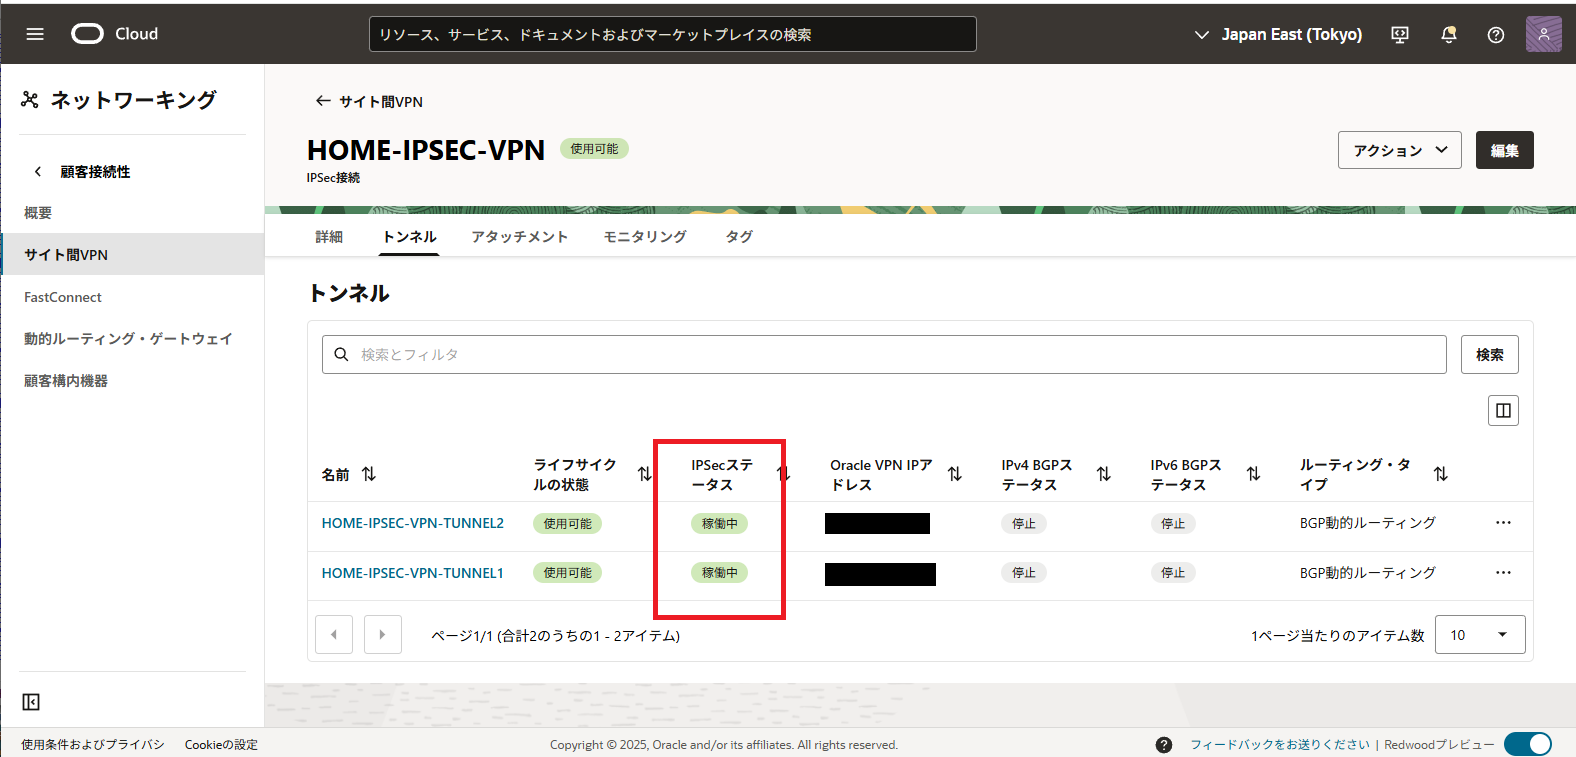Click 使用可能 lifecycle state of TUNNEL2 row
Image resolution: width=1576 pixels, height=757 pixels.
[x=567, y=523]
